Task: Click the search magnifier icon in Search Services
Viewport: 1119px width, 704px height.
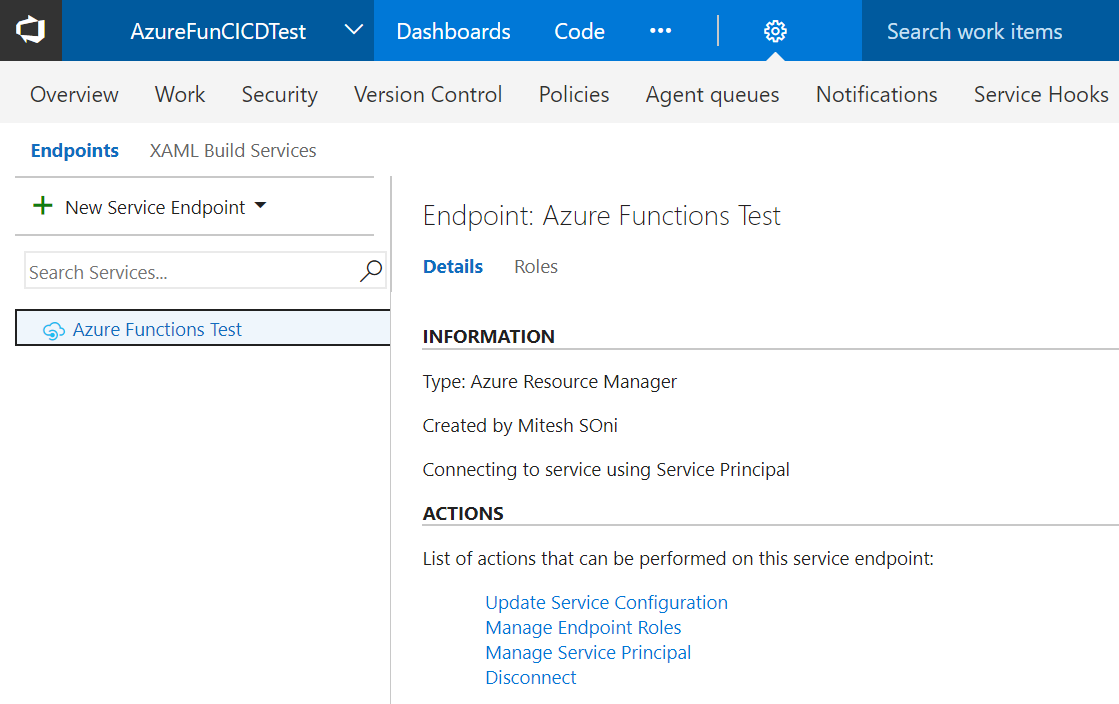Action: coord(371,271)
